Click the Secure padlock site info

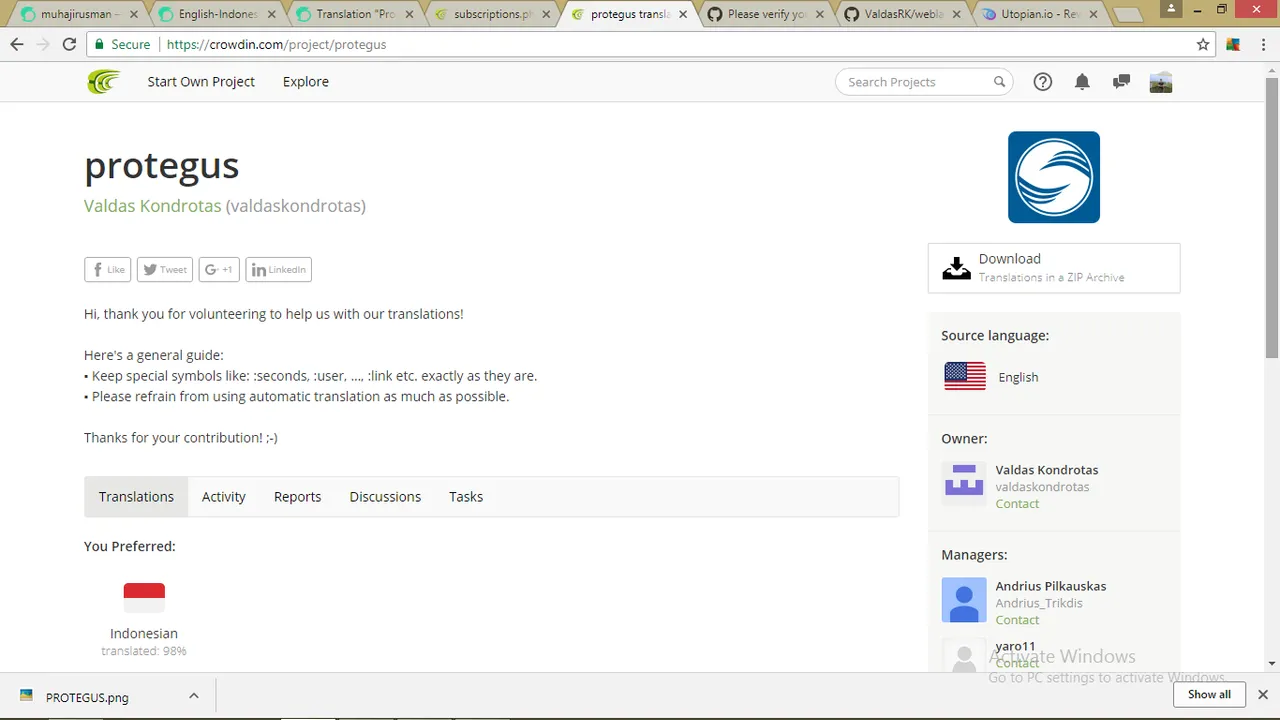click(122, 44)
